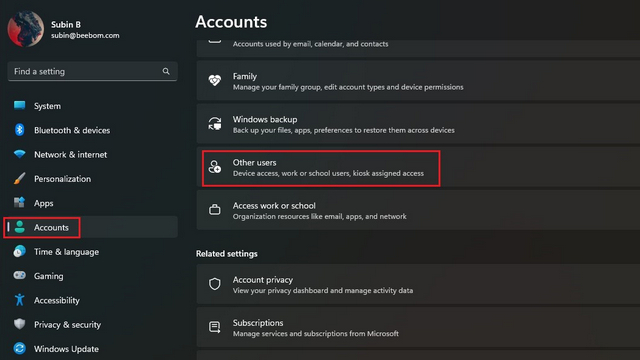Open the Windows backup card

click(418, 124)
